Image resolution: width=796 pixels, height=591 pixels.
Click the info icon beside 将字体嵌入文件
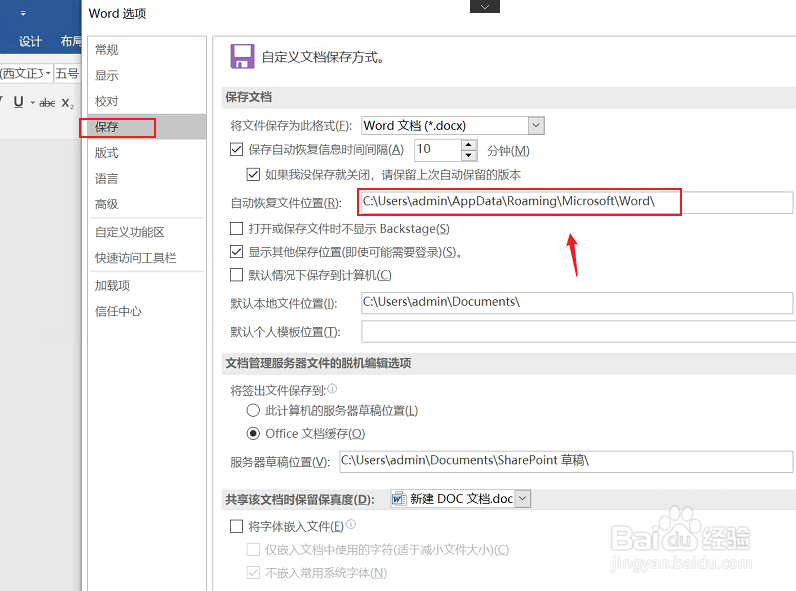pos(351,524)
